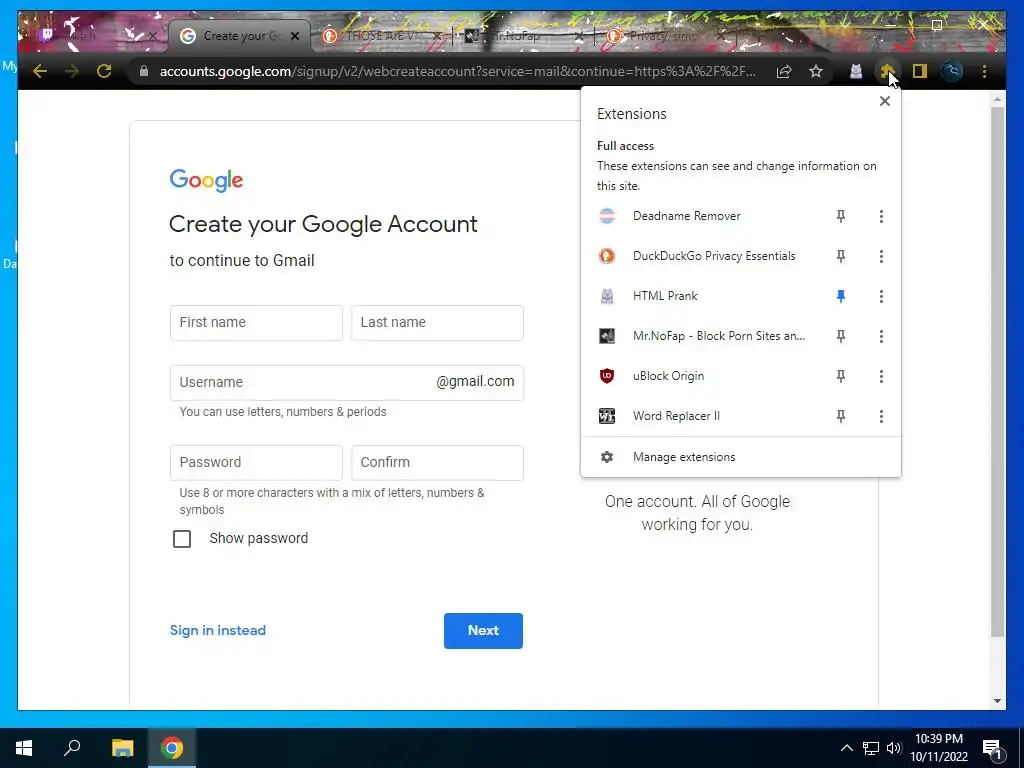Click the Sign in instead link

point(217,630)
